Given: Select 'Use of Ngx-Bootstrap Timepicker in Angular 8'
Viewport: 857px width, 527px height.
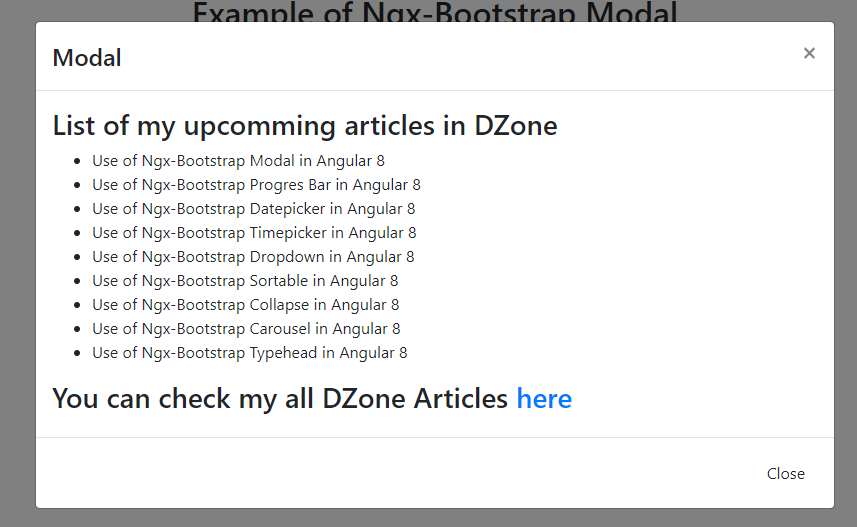Looking at the screenshot, I should tap(254, 233).
